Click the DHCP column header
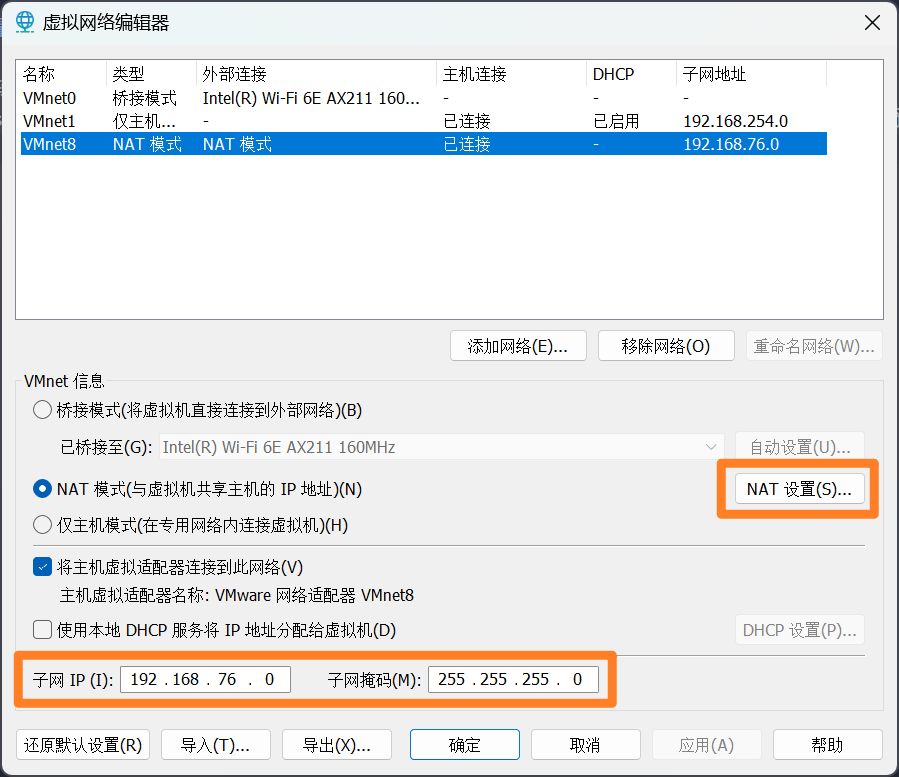The width and height of the screenshot is (899, 777). pyautogui.click(x=632, y=74)
